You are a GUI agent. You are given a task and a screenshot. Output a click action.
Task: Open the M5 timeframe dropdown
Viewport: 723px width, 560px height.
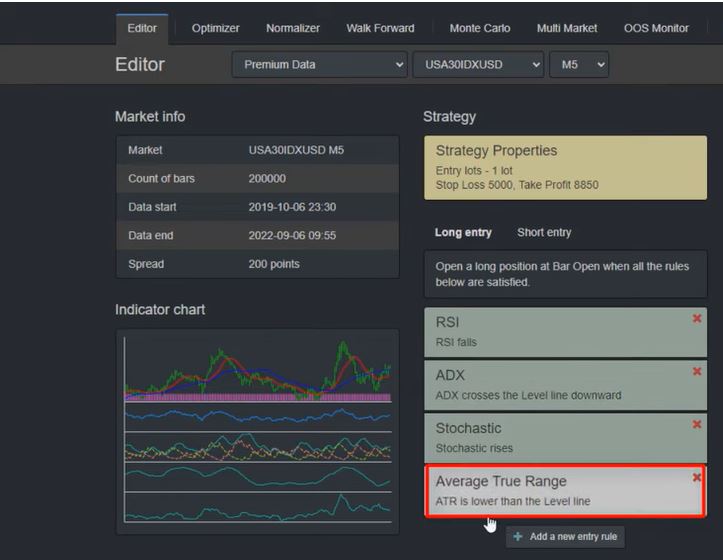[x=579, y=65]
